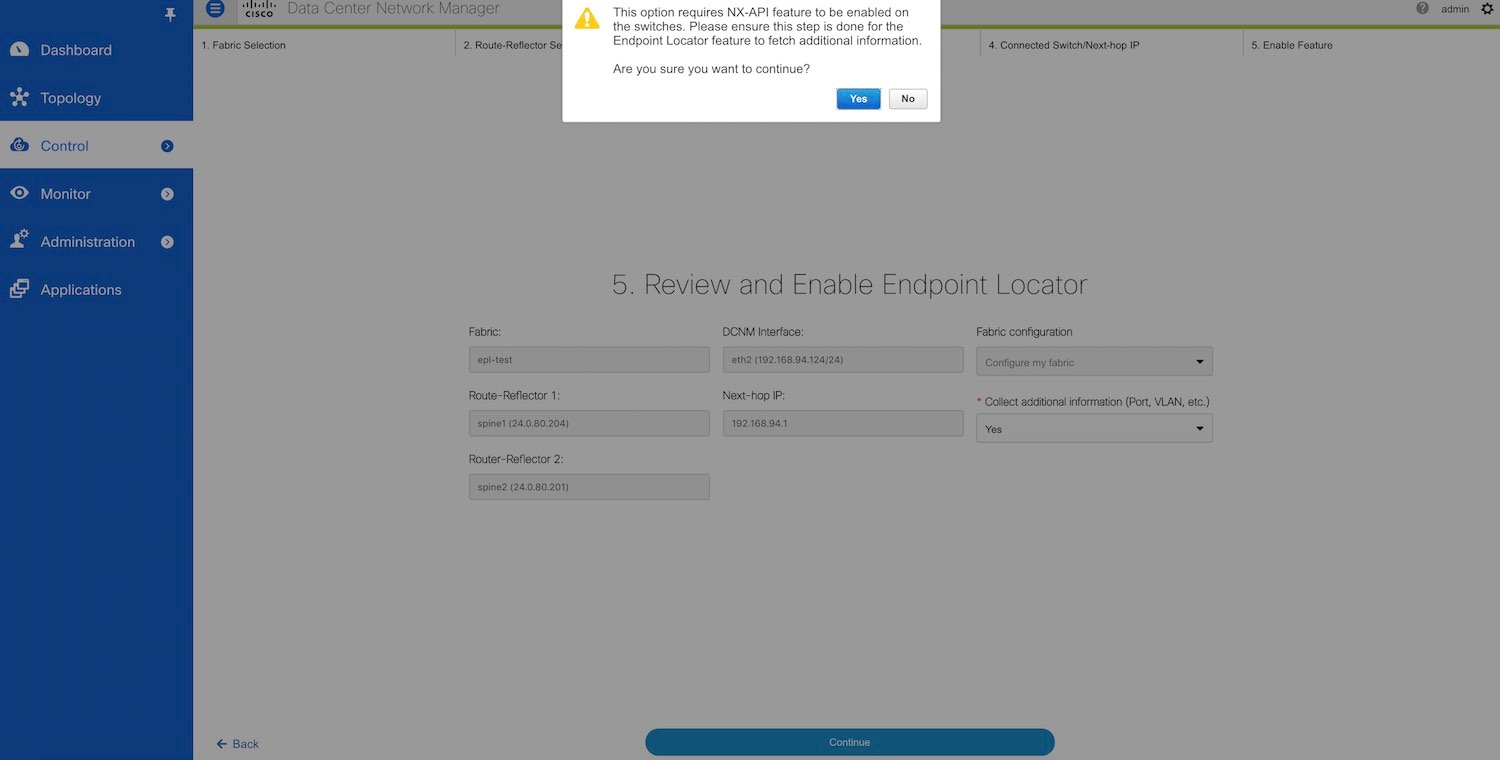Click the Router-Reflector 2 spine2 field
This screenshot has width=1500, height=760.
(x=589, y=487)
